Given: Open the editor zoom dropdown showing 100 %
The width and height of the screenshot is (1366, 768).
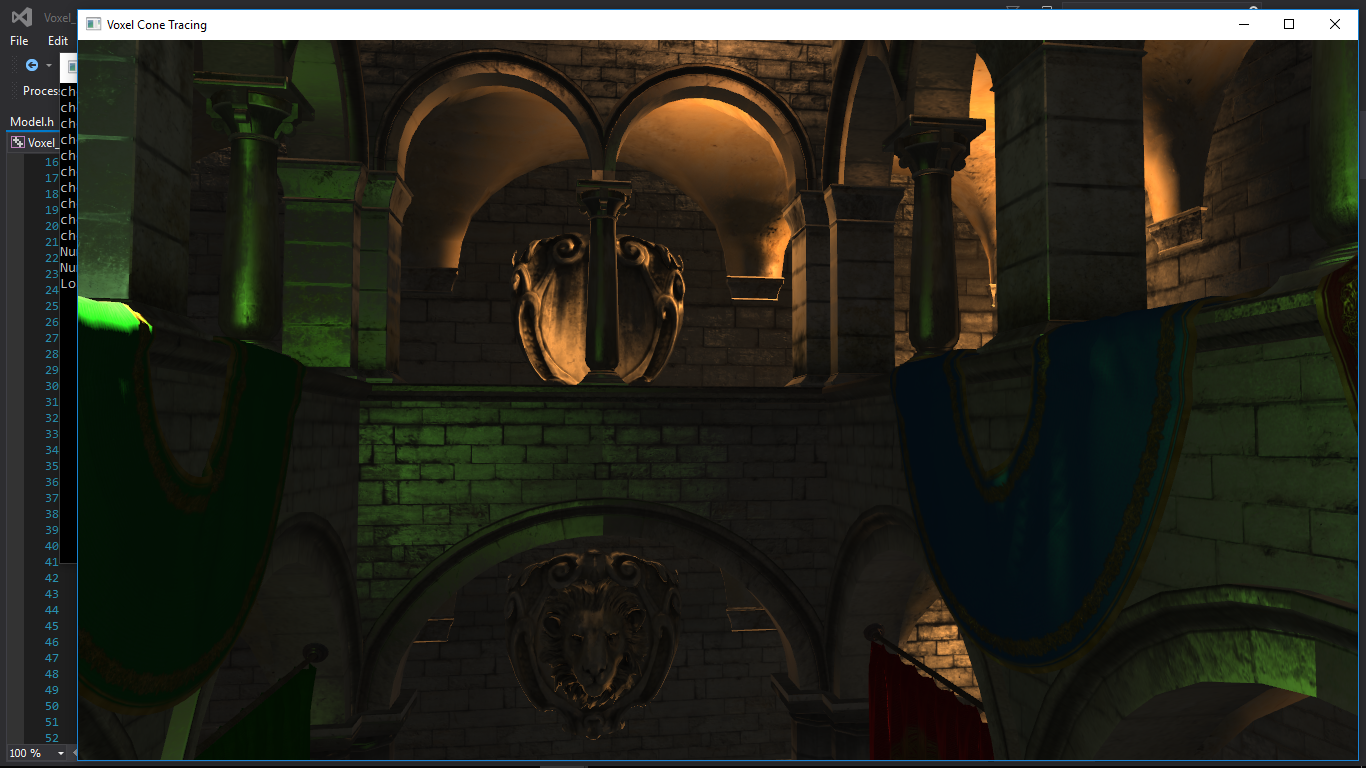Looking at the screenshot, I should pos(59,754).
